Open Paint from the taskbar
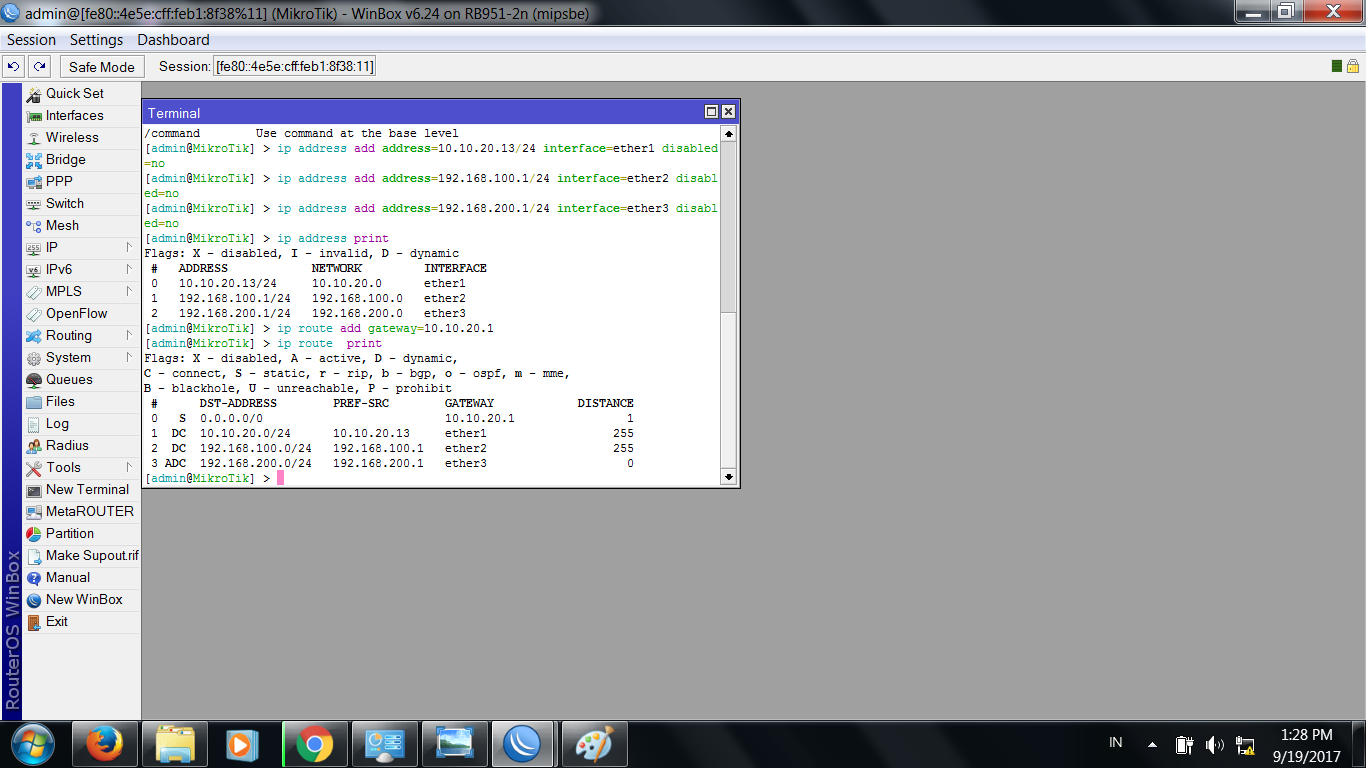This screenshot has height=768, width=1366. [x=594, y=744]
